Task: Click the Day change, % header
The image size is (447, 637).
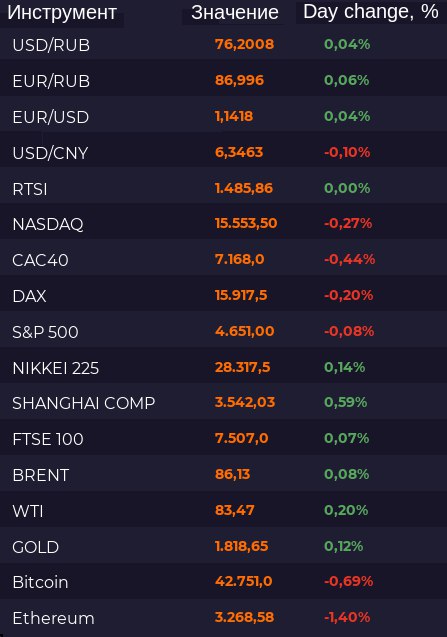Action: (x=371, y=11)
